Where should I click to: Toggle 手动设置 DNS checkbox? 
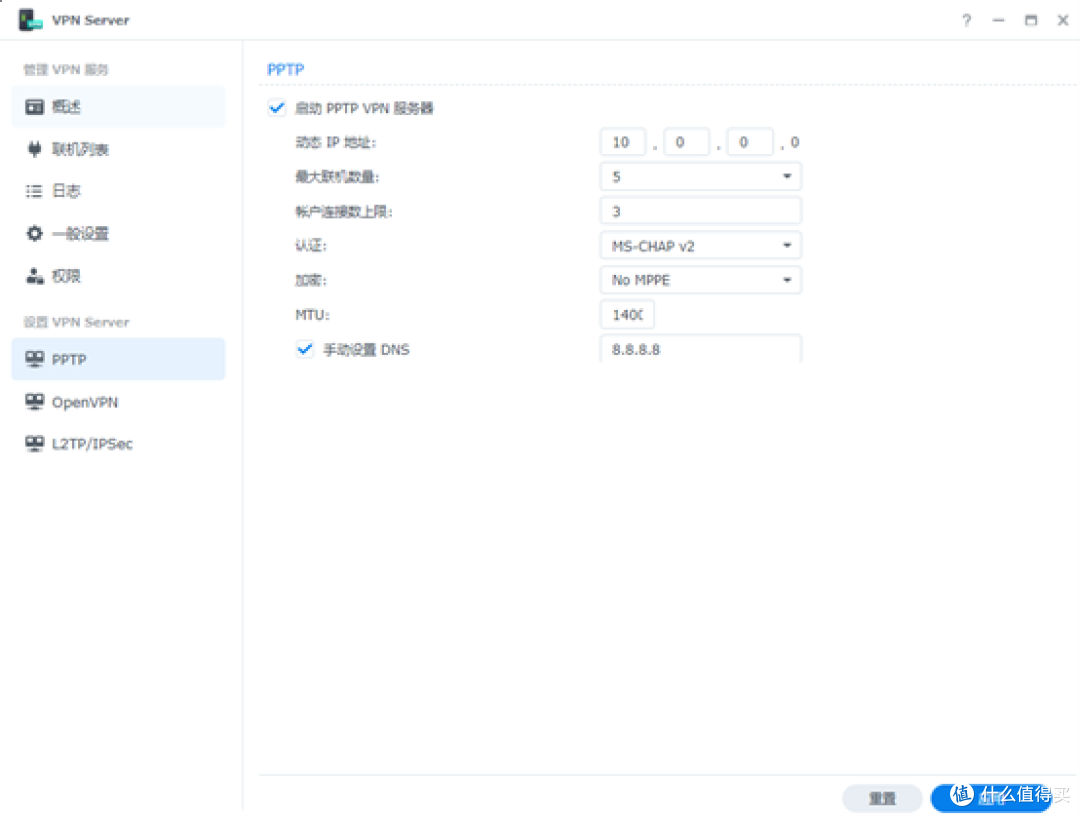(x=304, y=349)
